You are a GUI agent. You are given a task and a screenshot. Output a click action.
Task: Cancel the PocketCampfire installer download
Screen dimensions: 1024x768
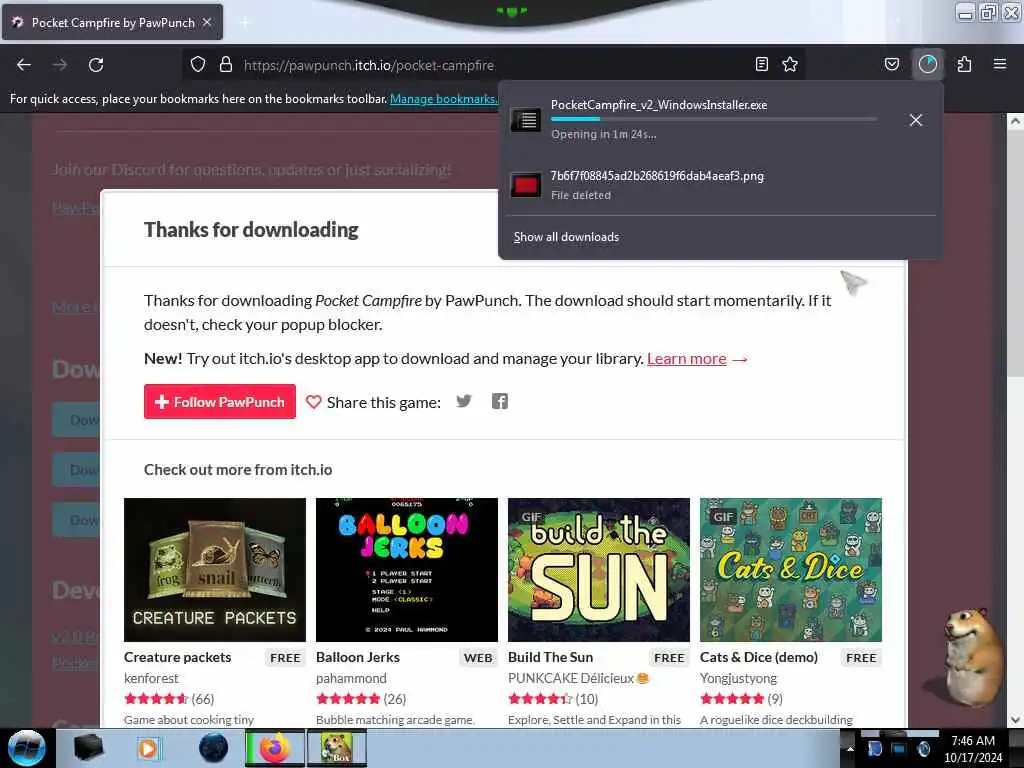click(x=916, y=120)
